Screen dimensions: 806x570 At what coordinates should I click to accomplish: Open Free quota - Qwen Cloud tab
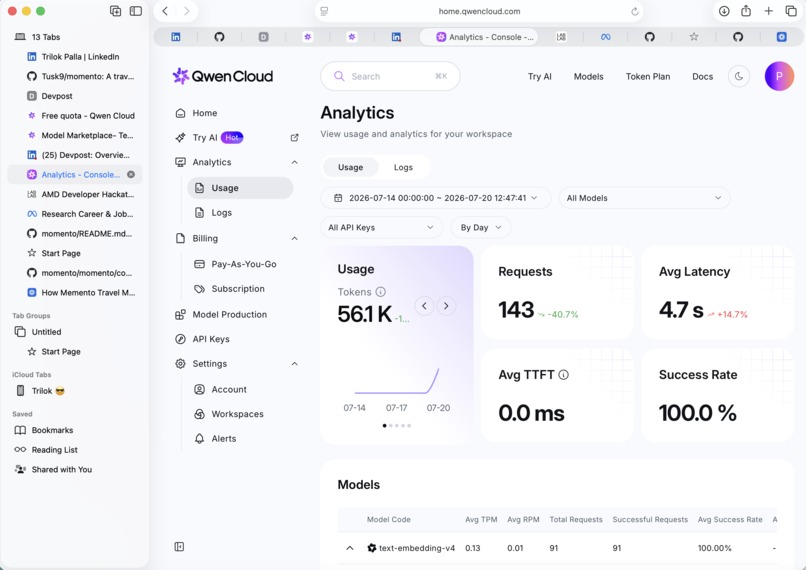75,116
